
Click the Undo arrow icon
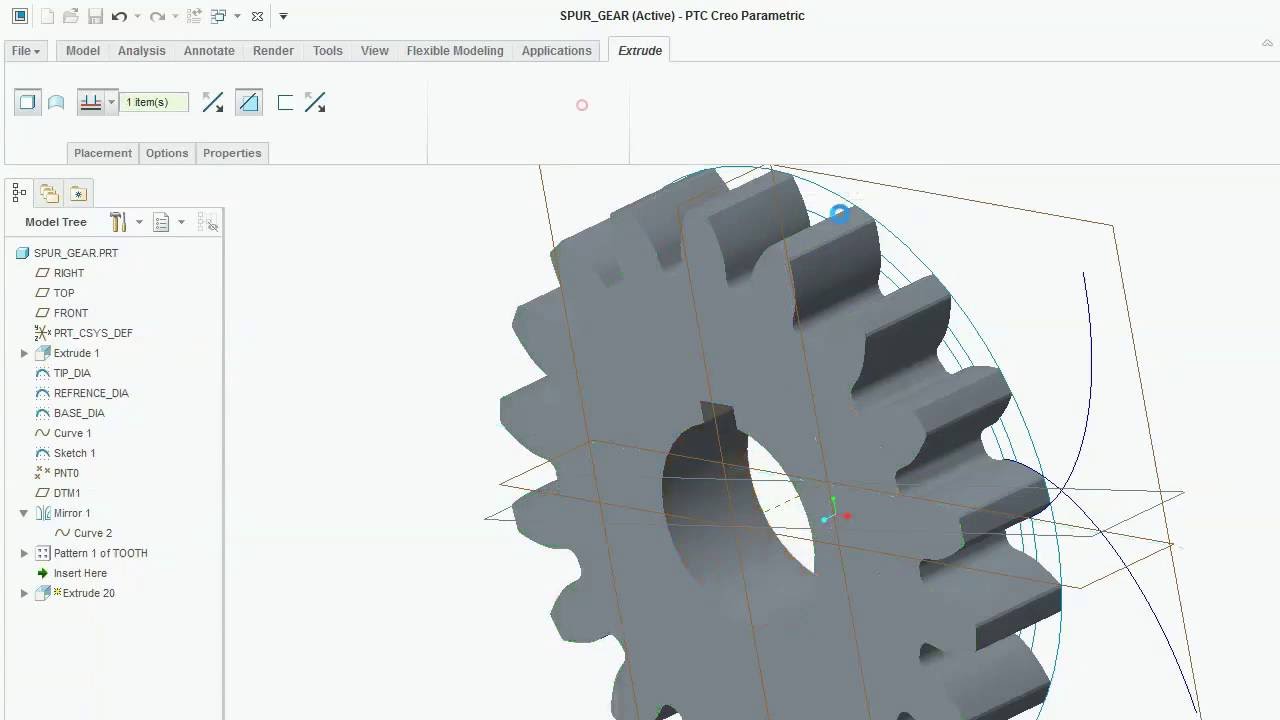pos(120,16)
